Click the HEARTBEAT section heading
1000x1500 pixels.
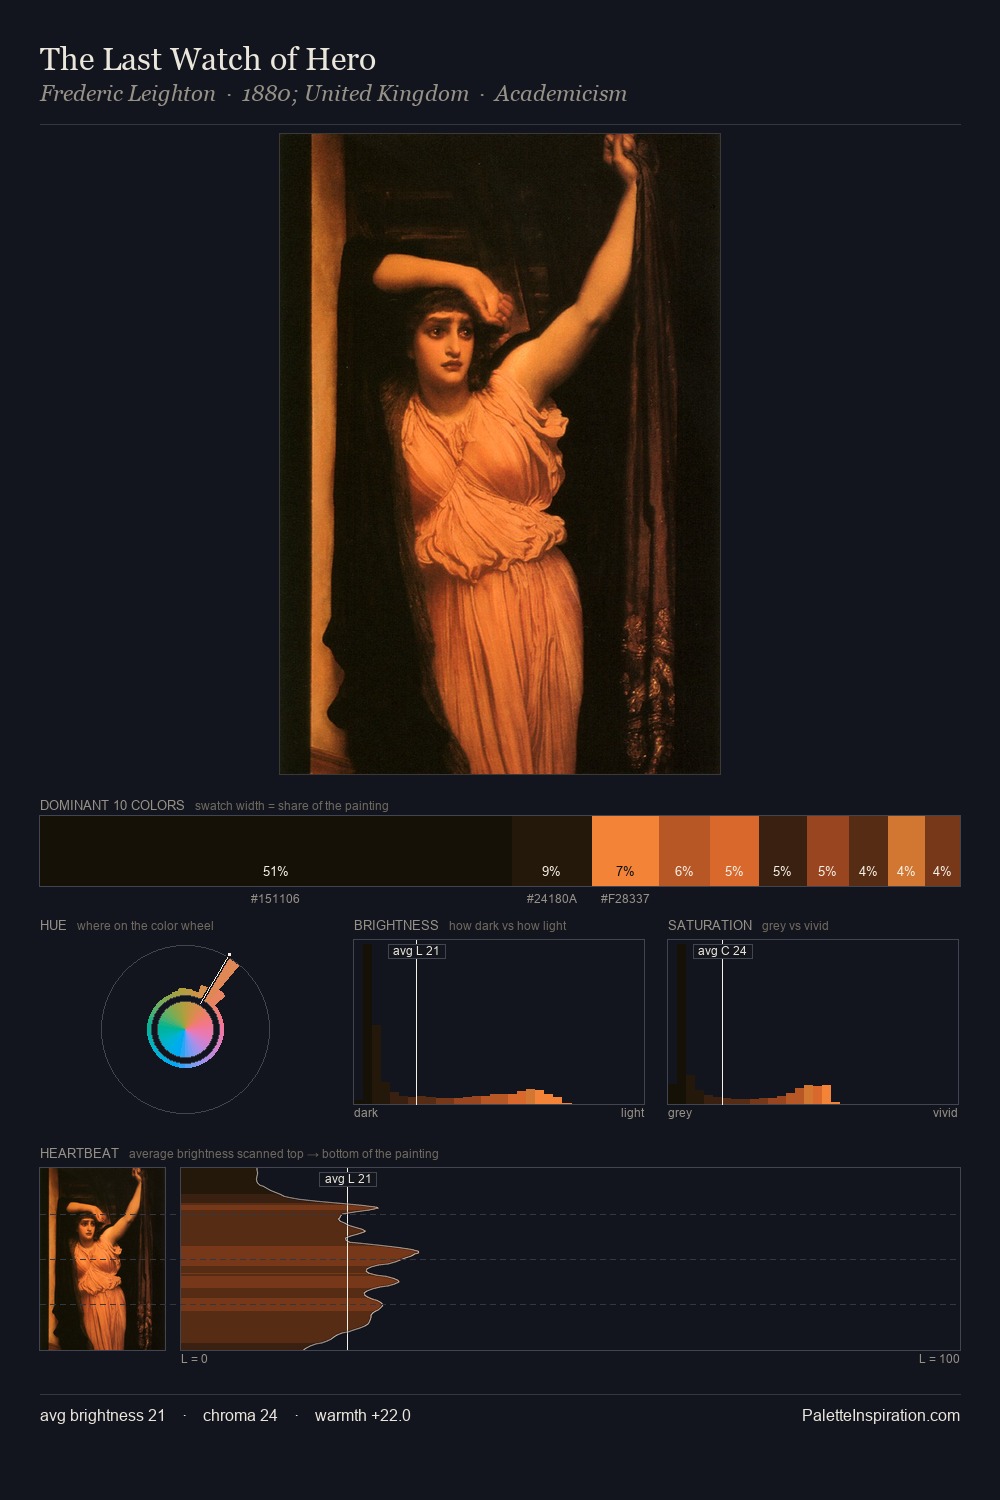coord(79,1153)
